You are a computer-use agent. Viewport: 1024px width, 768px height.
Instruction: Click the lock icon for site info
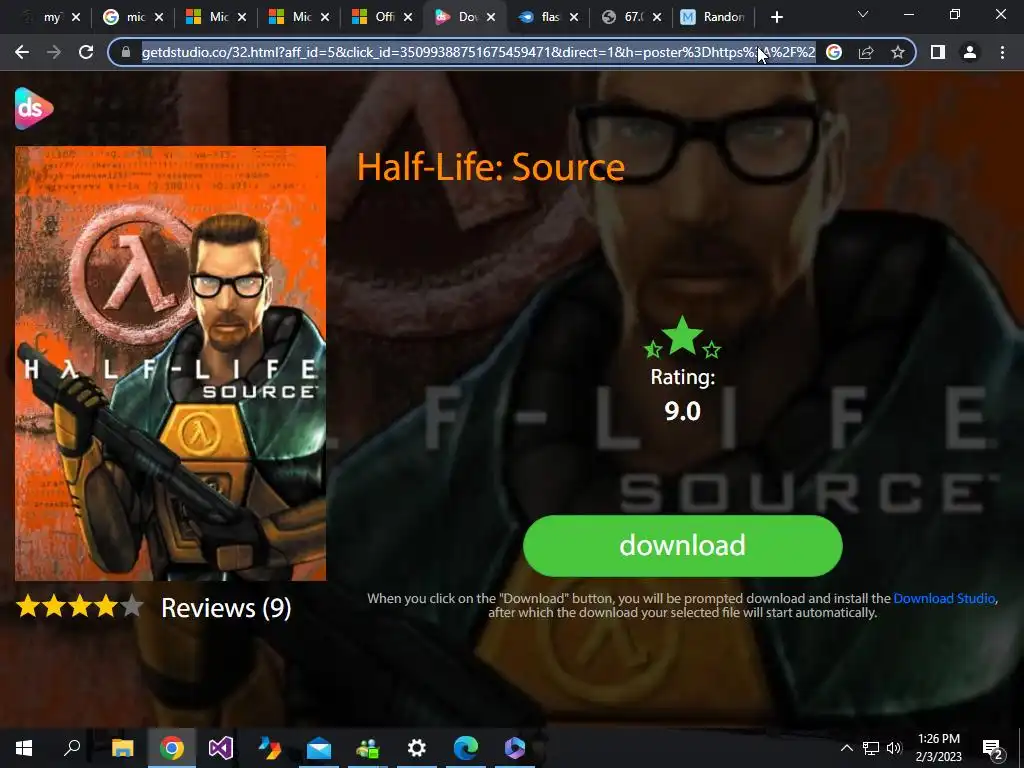click(126, 52)
